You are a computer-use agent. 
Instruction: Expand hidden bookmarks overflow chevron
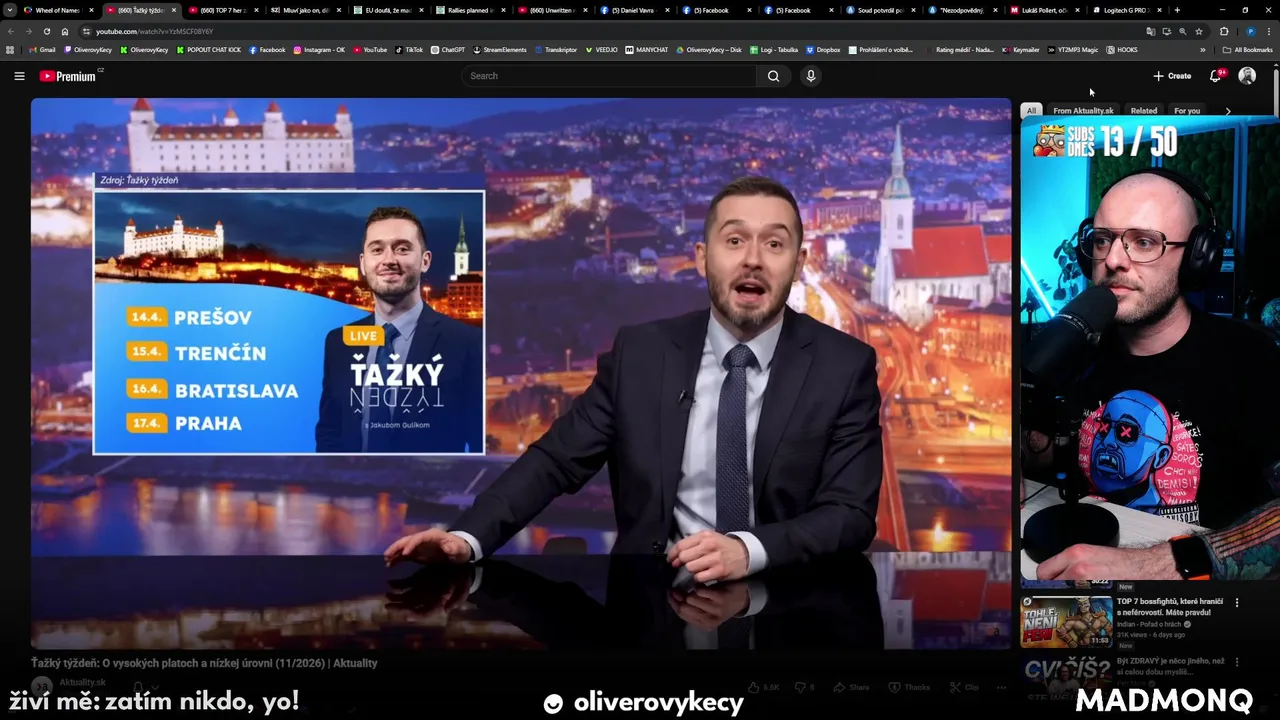pyautogui.click(x=1203, y=50)
